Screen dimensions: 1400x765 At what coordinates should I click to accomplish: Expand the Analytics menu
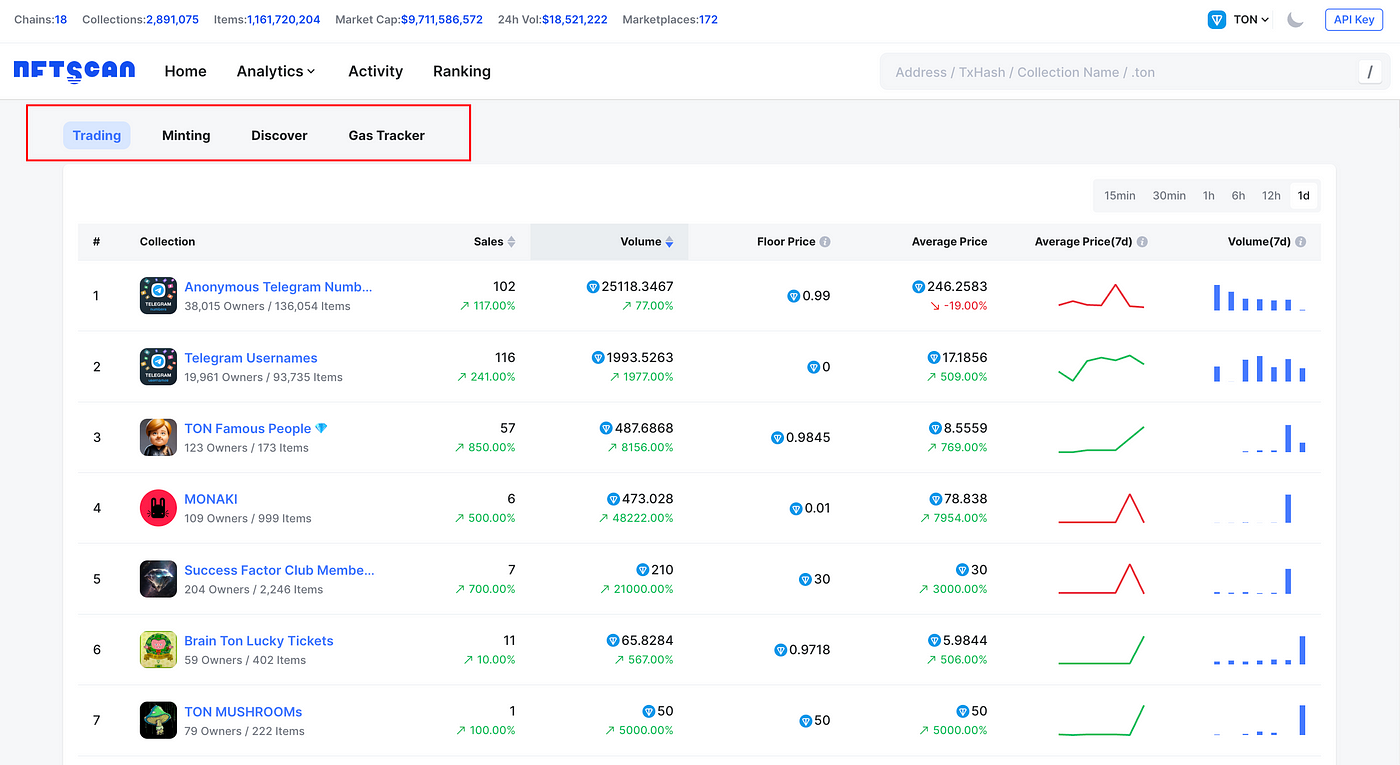(275, 71)
